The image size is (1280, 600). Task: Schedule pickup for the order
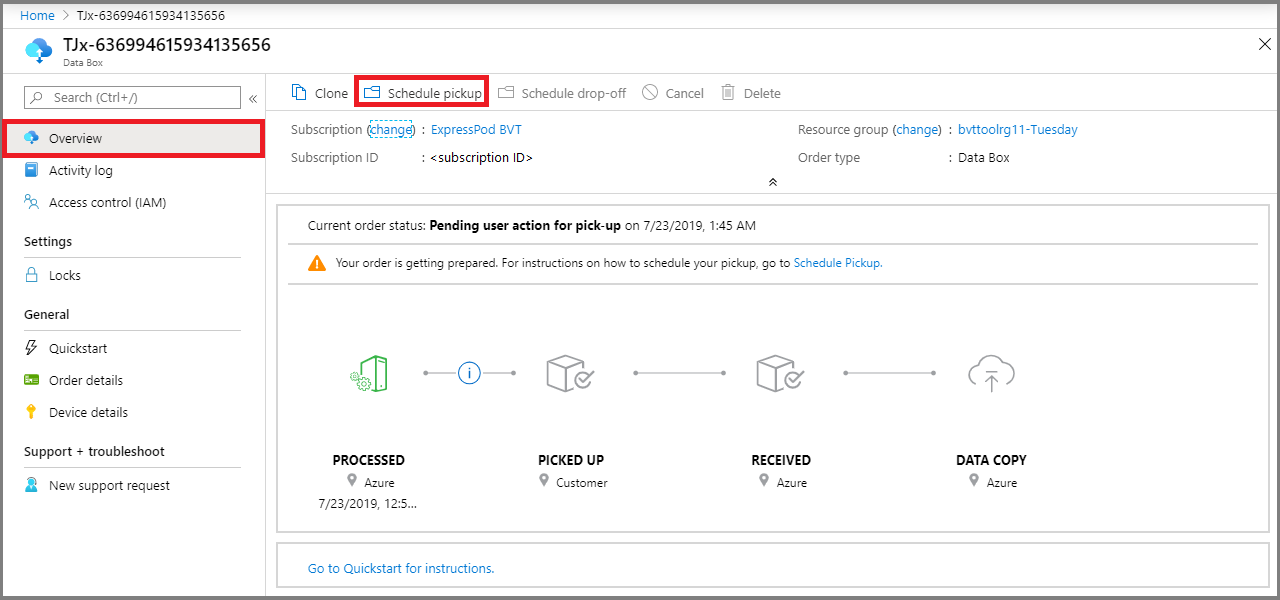(x=421, y=92)
